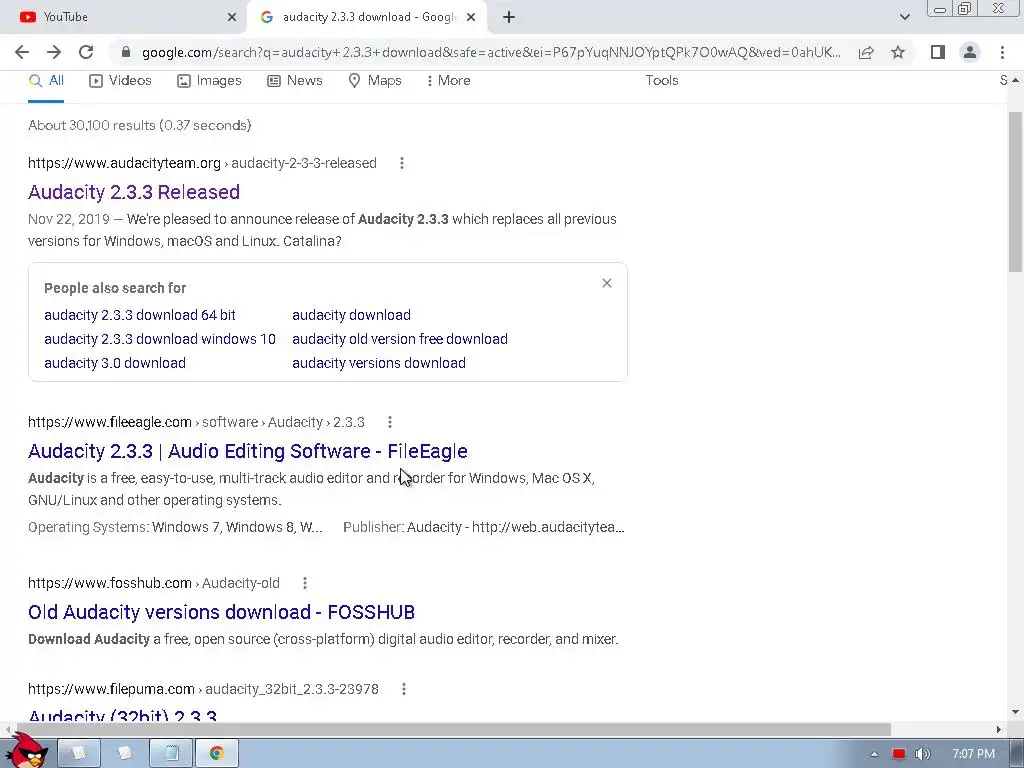
Task: Open Old Audacity versions download FOSSHUB
Action: [x=221, y=612]
